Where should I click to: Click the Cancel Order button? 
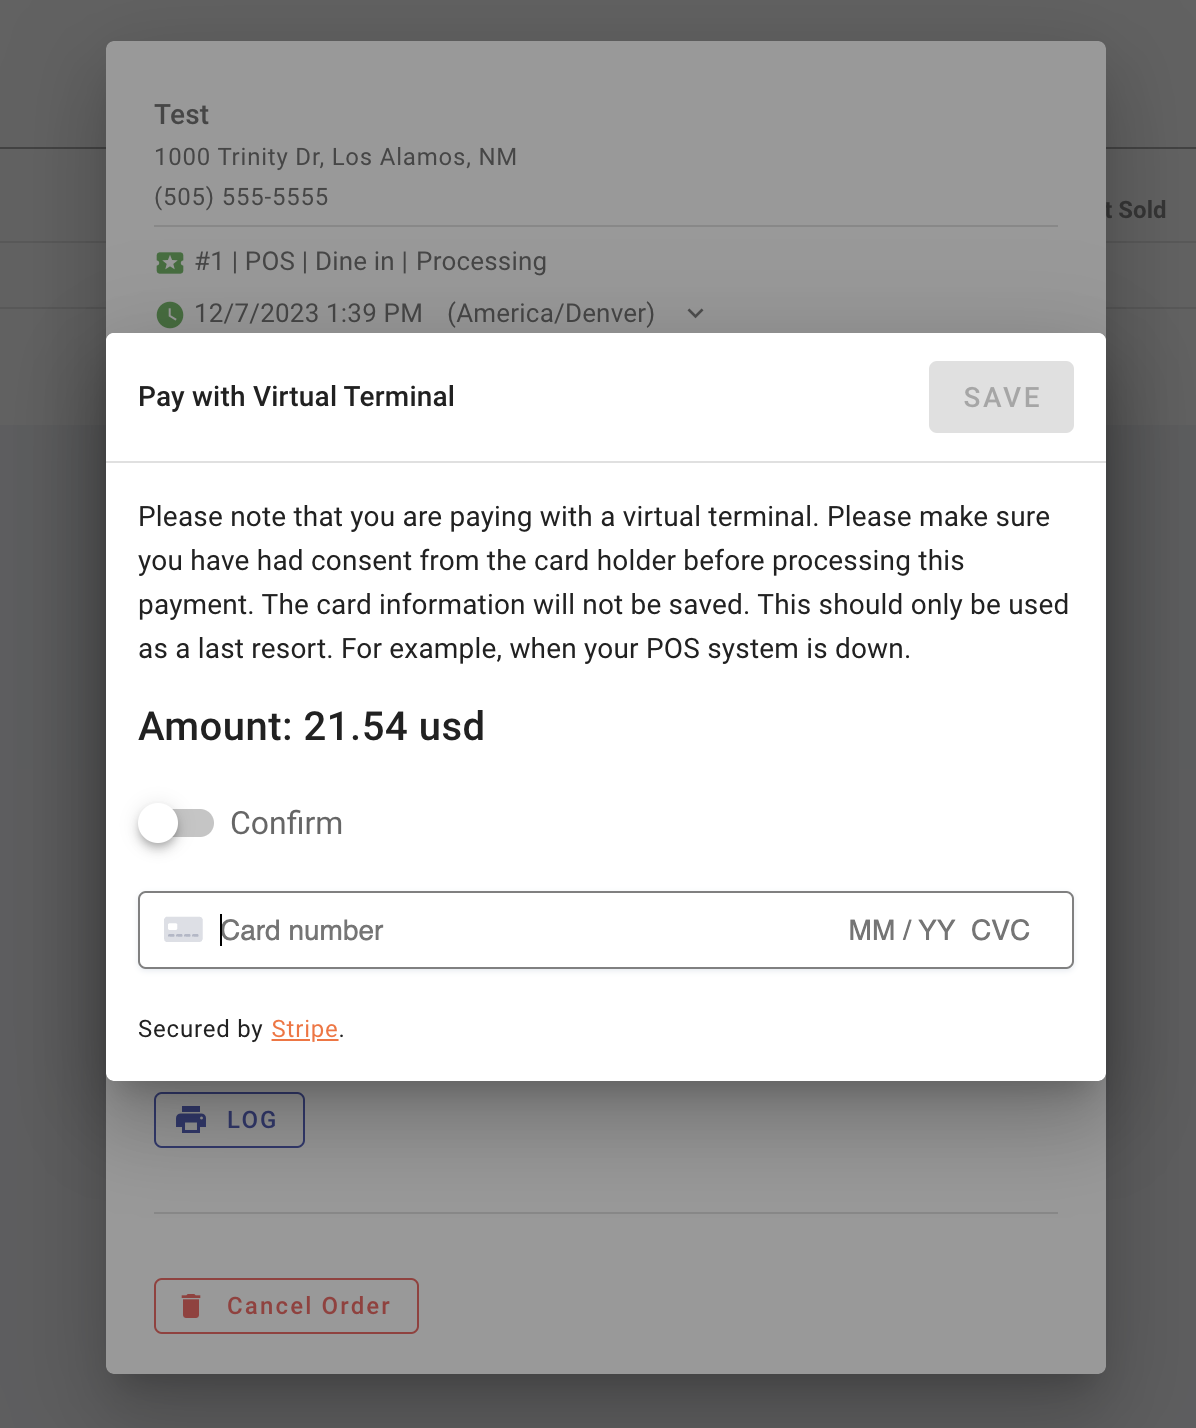(x=286, y=1305)
